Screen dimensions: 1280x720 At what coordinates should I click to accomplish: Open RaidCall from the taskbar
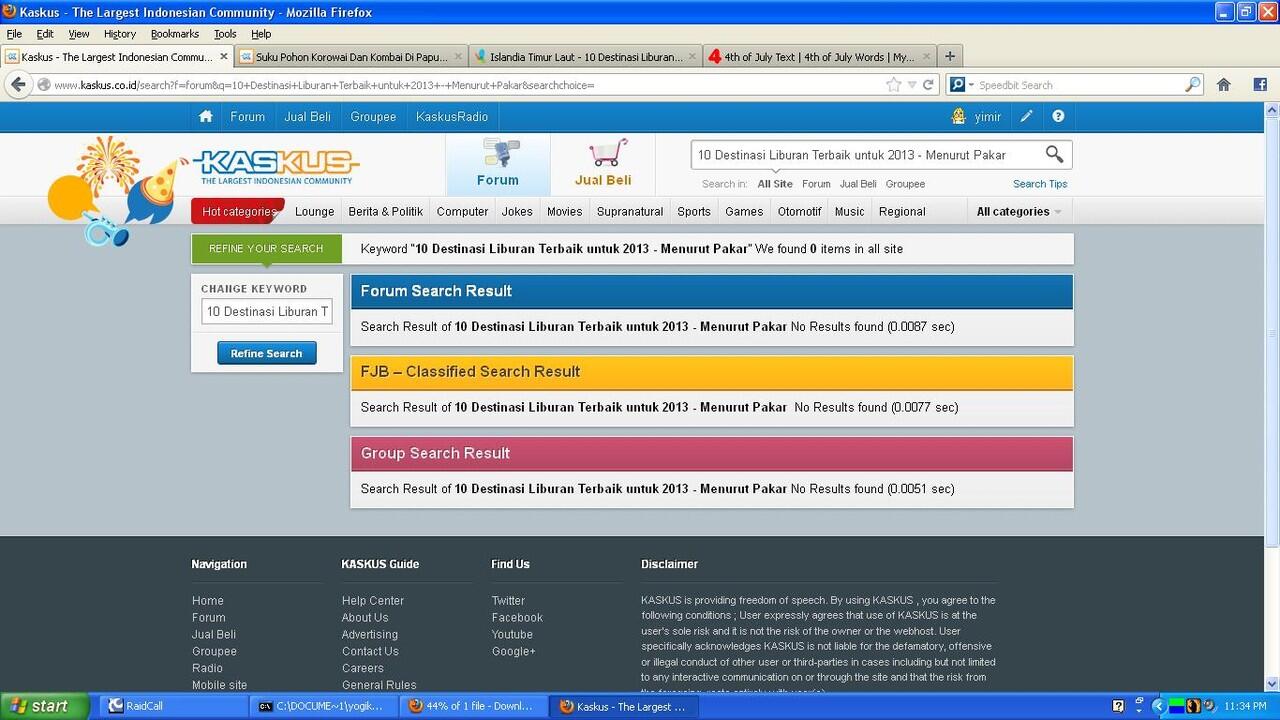click(172, 706)
